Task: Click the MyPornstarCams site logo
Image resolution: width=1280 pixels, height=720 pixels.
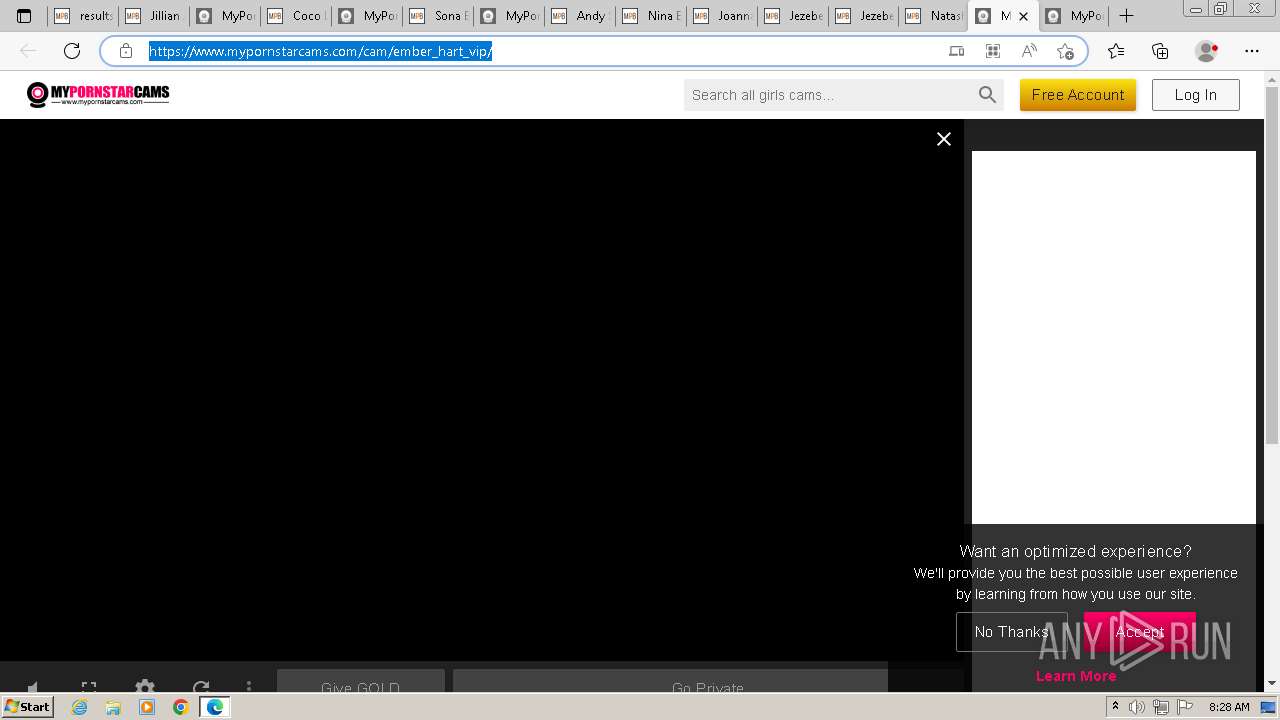Action: tap(98, 95)
